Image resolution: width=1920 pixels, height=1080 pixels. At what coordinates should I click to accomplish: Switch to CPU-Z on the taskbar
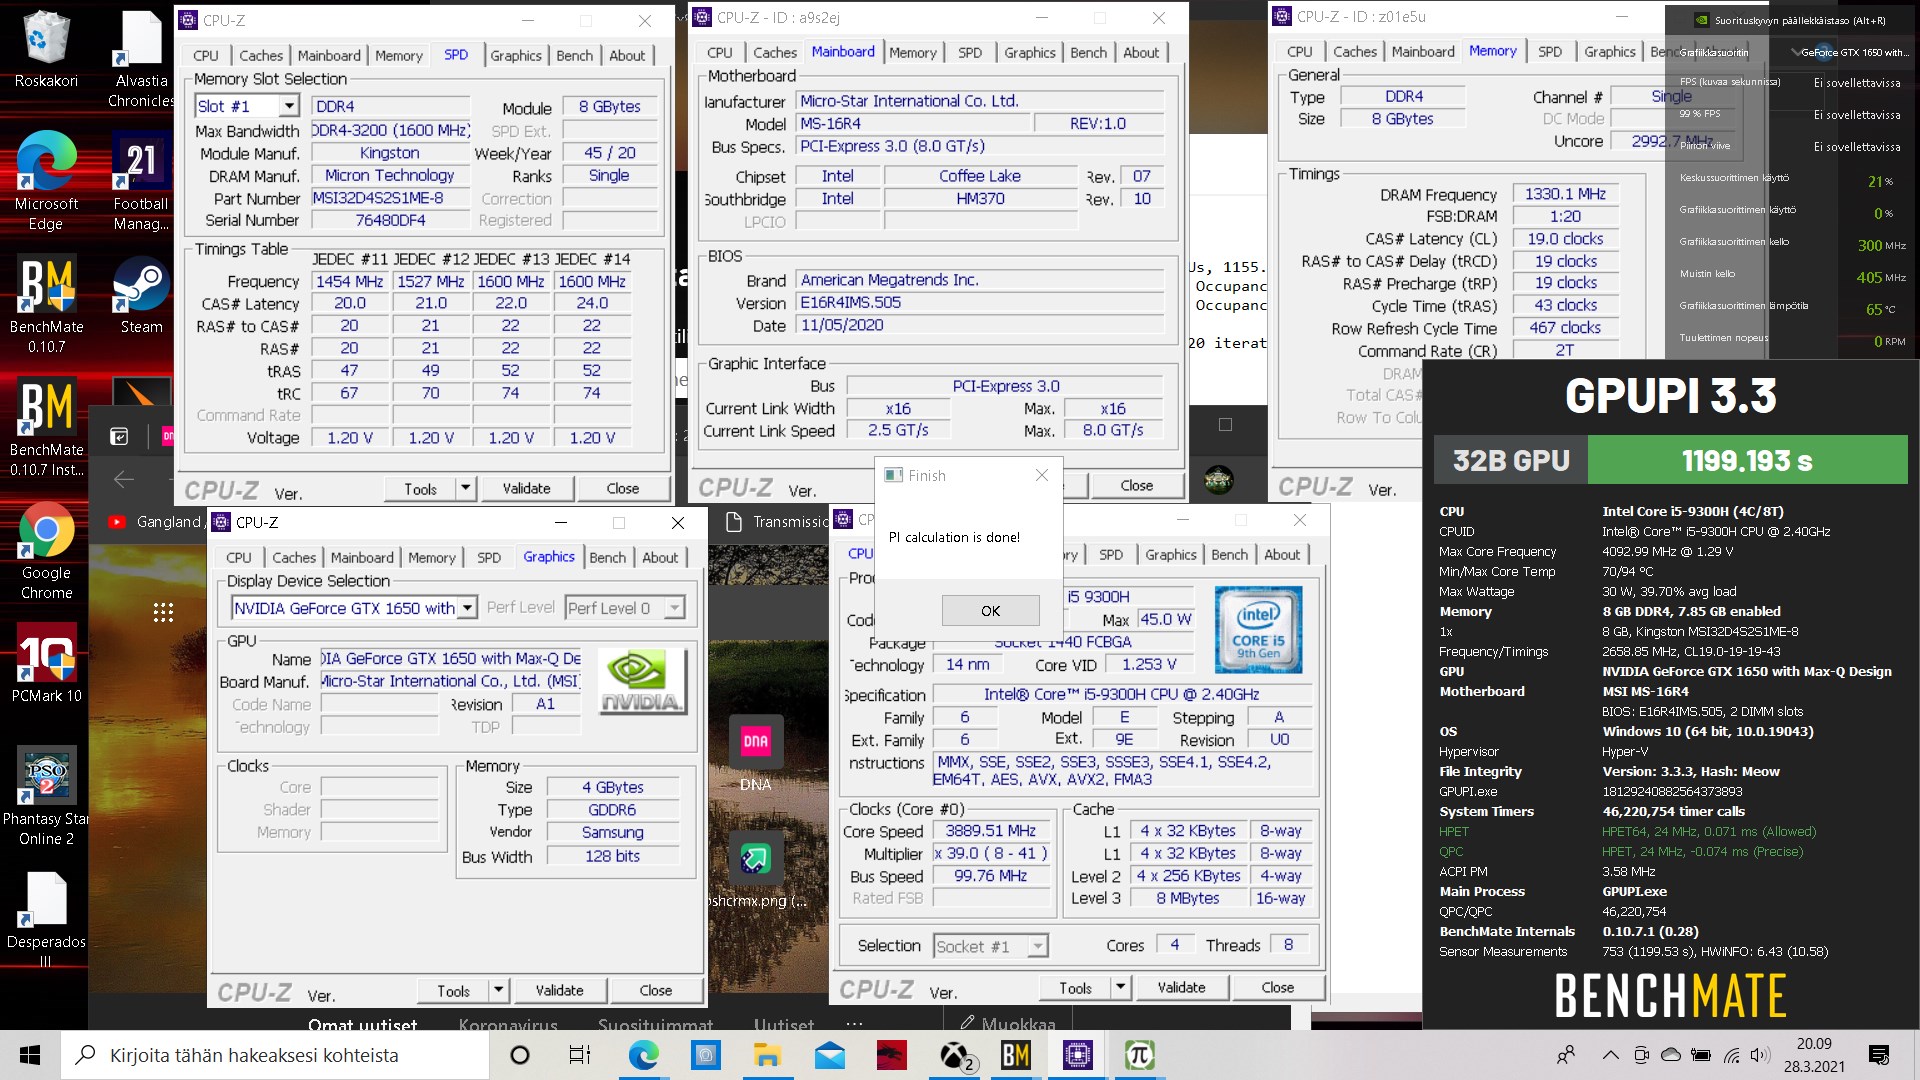click(1077, 1055)
